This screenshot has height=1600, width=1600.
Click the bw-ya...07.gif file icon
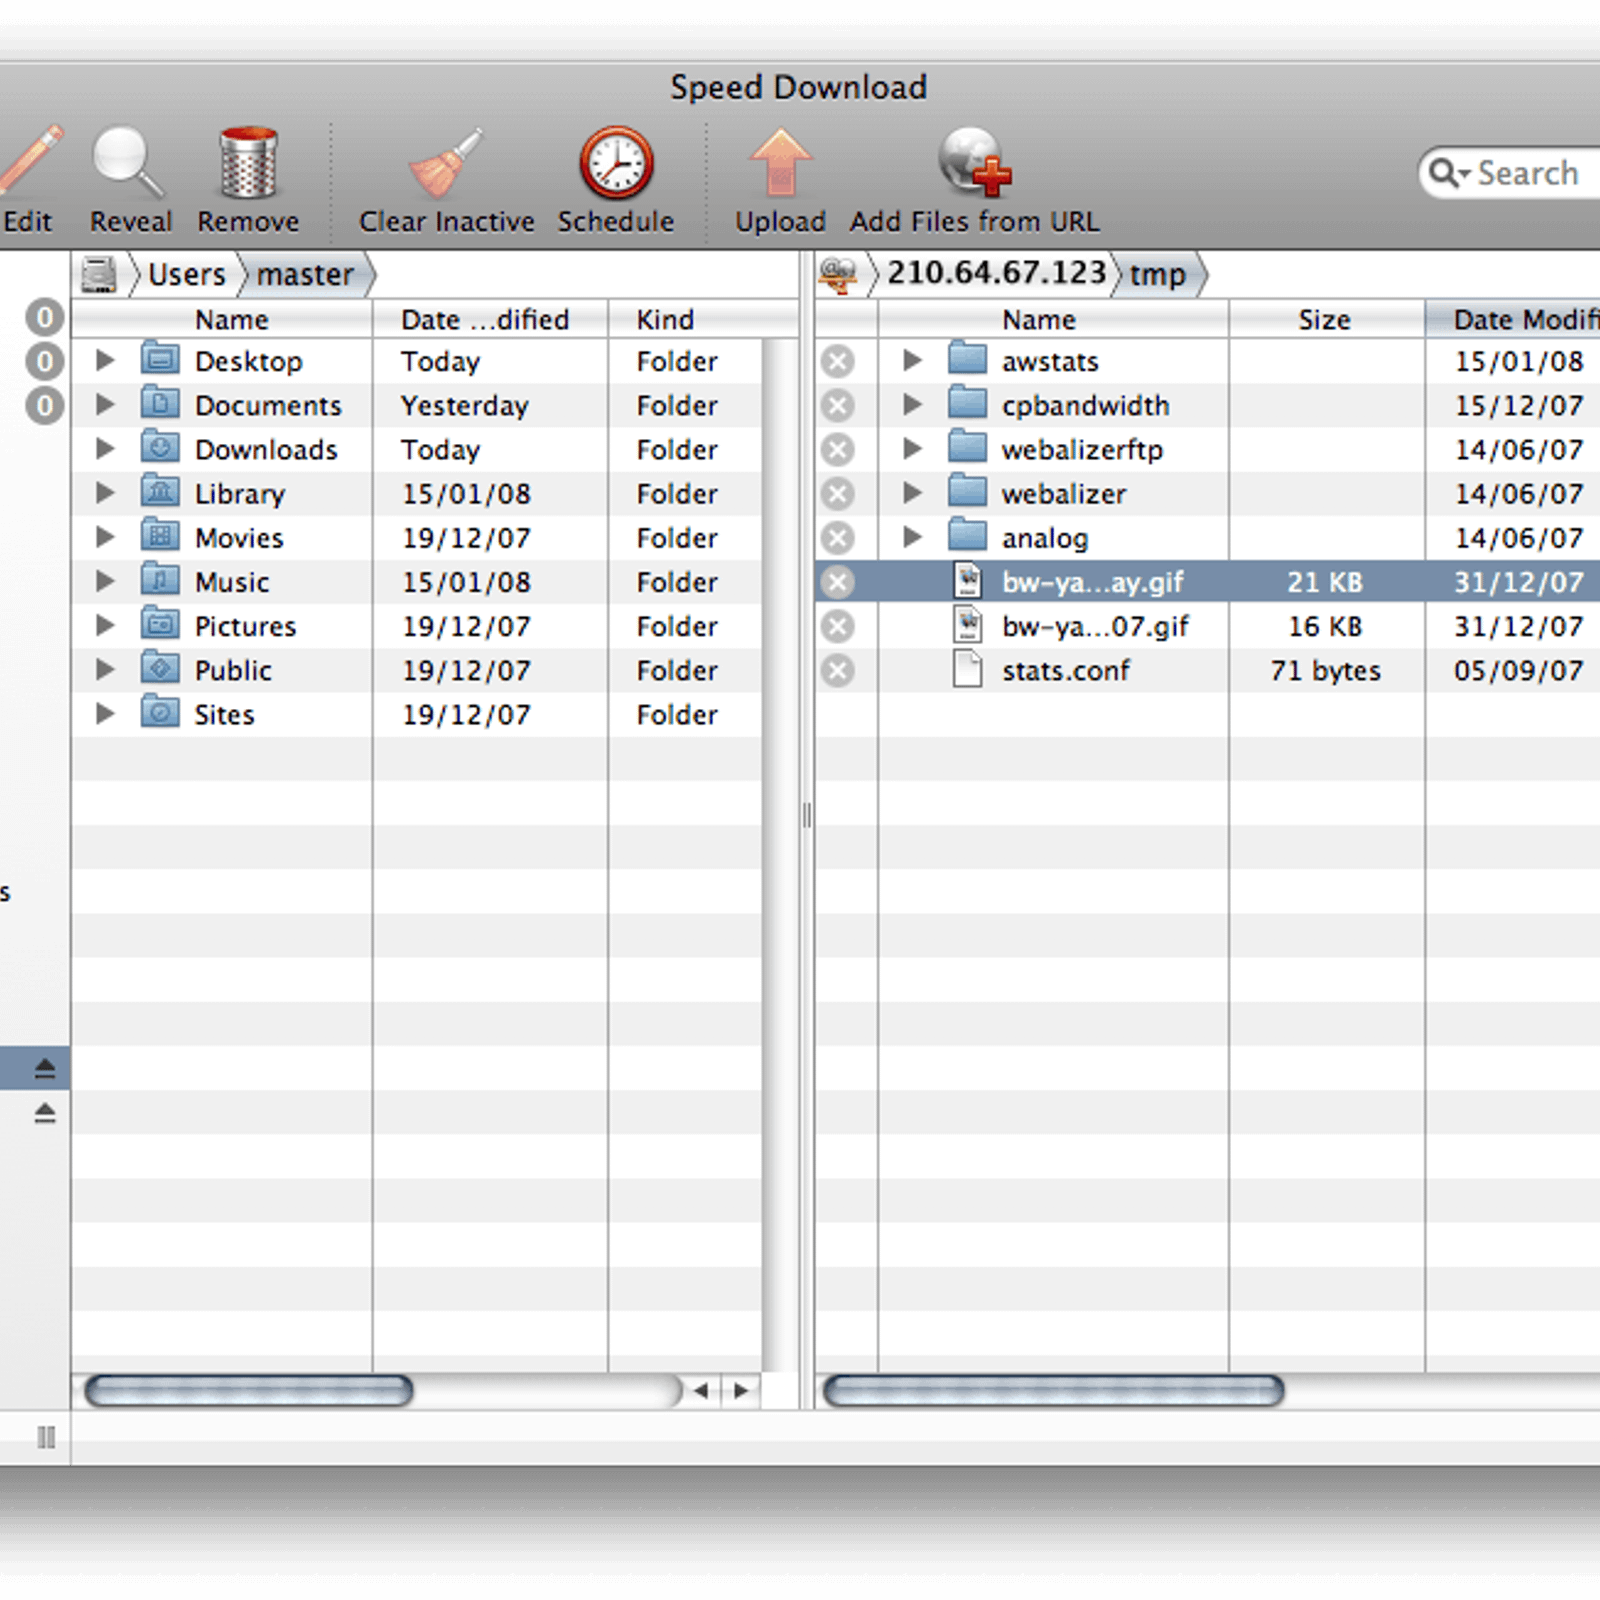tap(968, 625)
